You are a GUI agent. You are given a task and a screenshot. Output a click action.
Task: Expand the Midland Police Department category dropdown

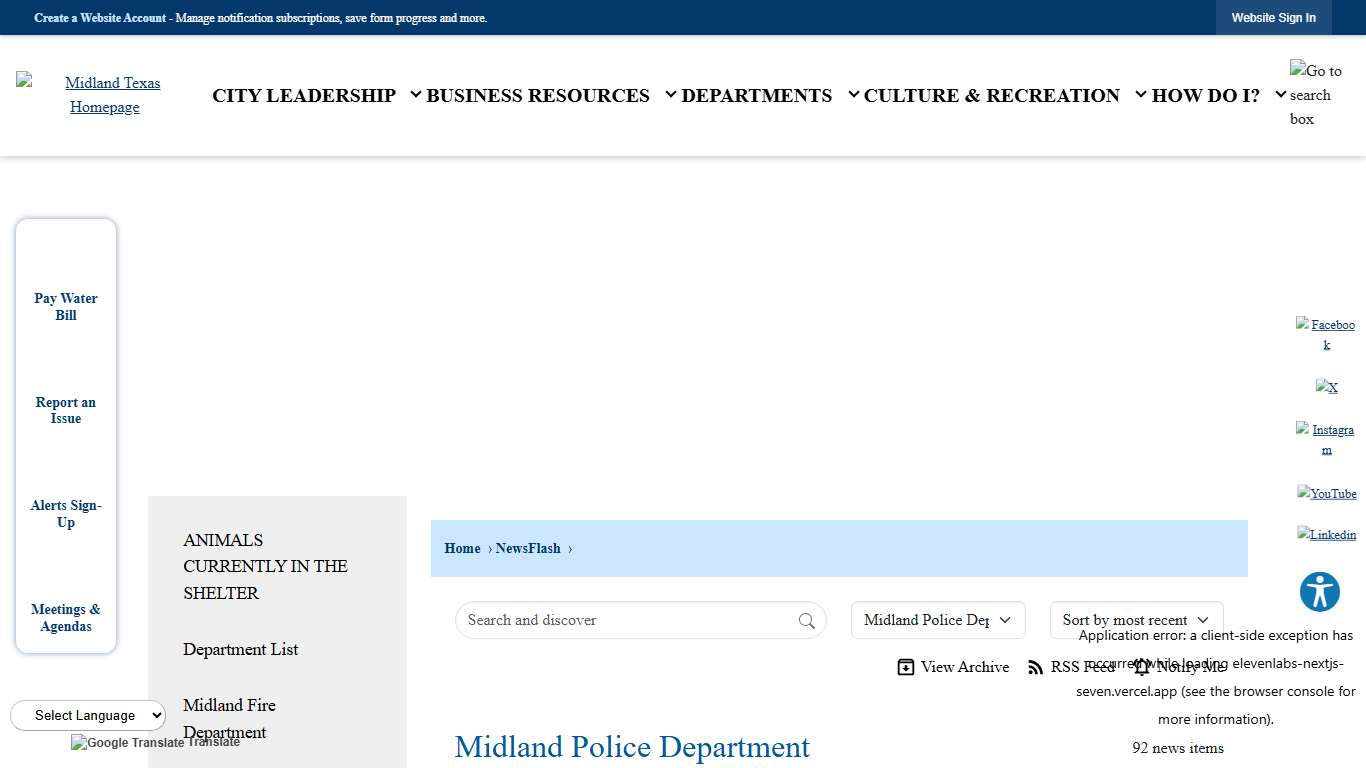(937, 620)
